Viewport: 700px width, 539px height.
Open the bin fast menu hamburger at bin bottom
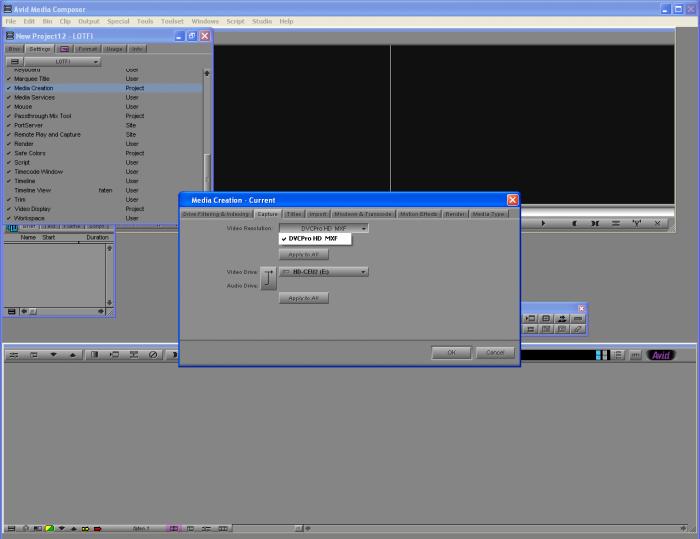click(12, 311)
